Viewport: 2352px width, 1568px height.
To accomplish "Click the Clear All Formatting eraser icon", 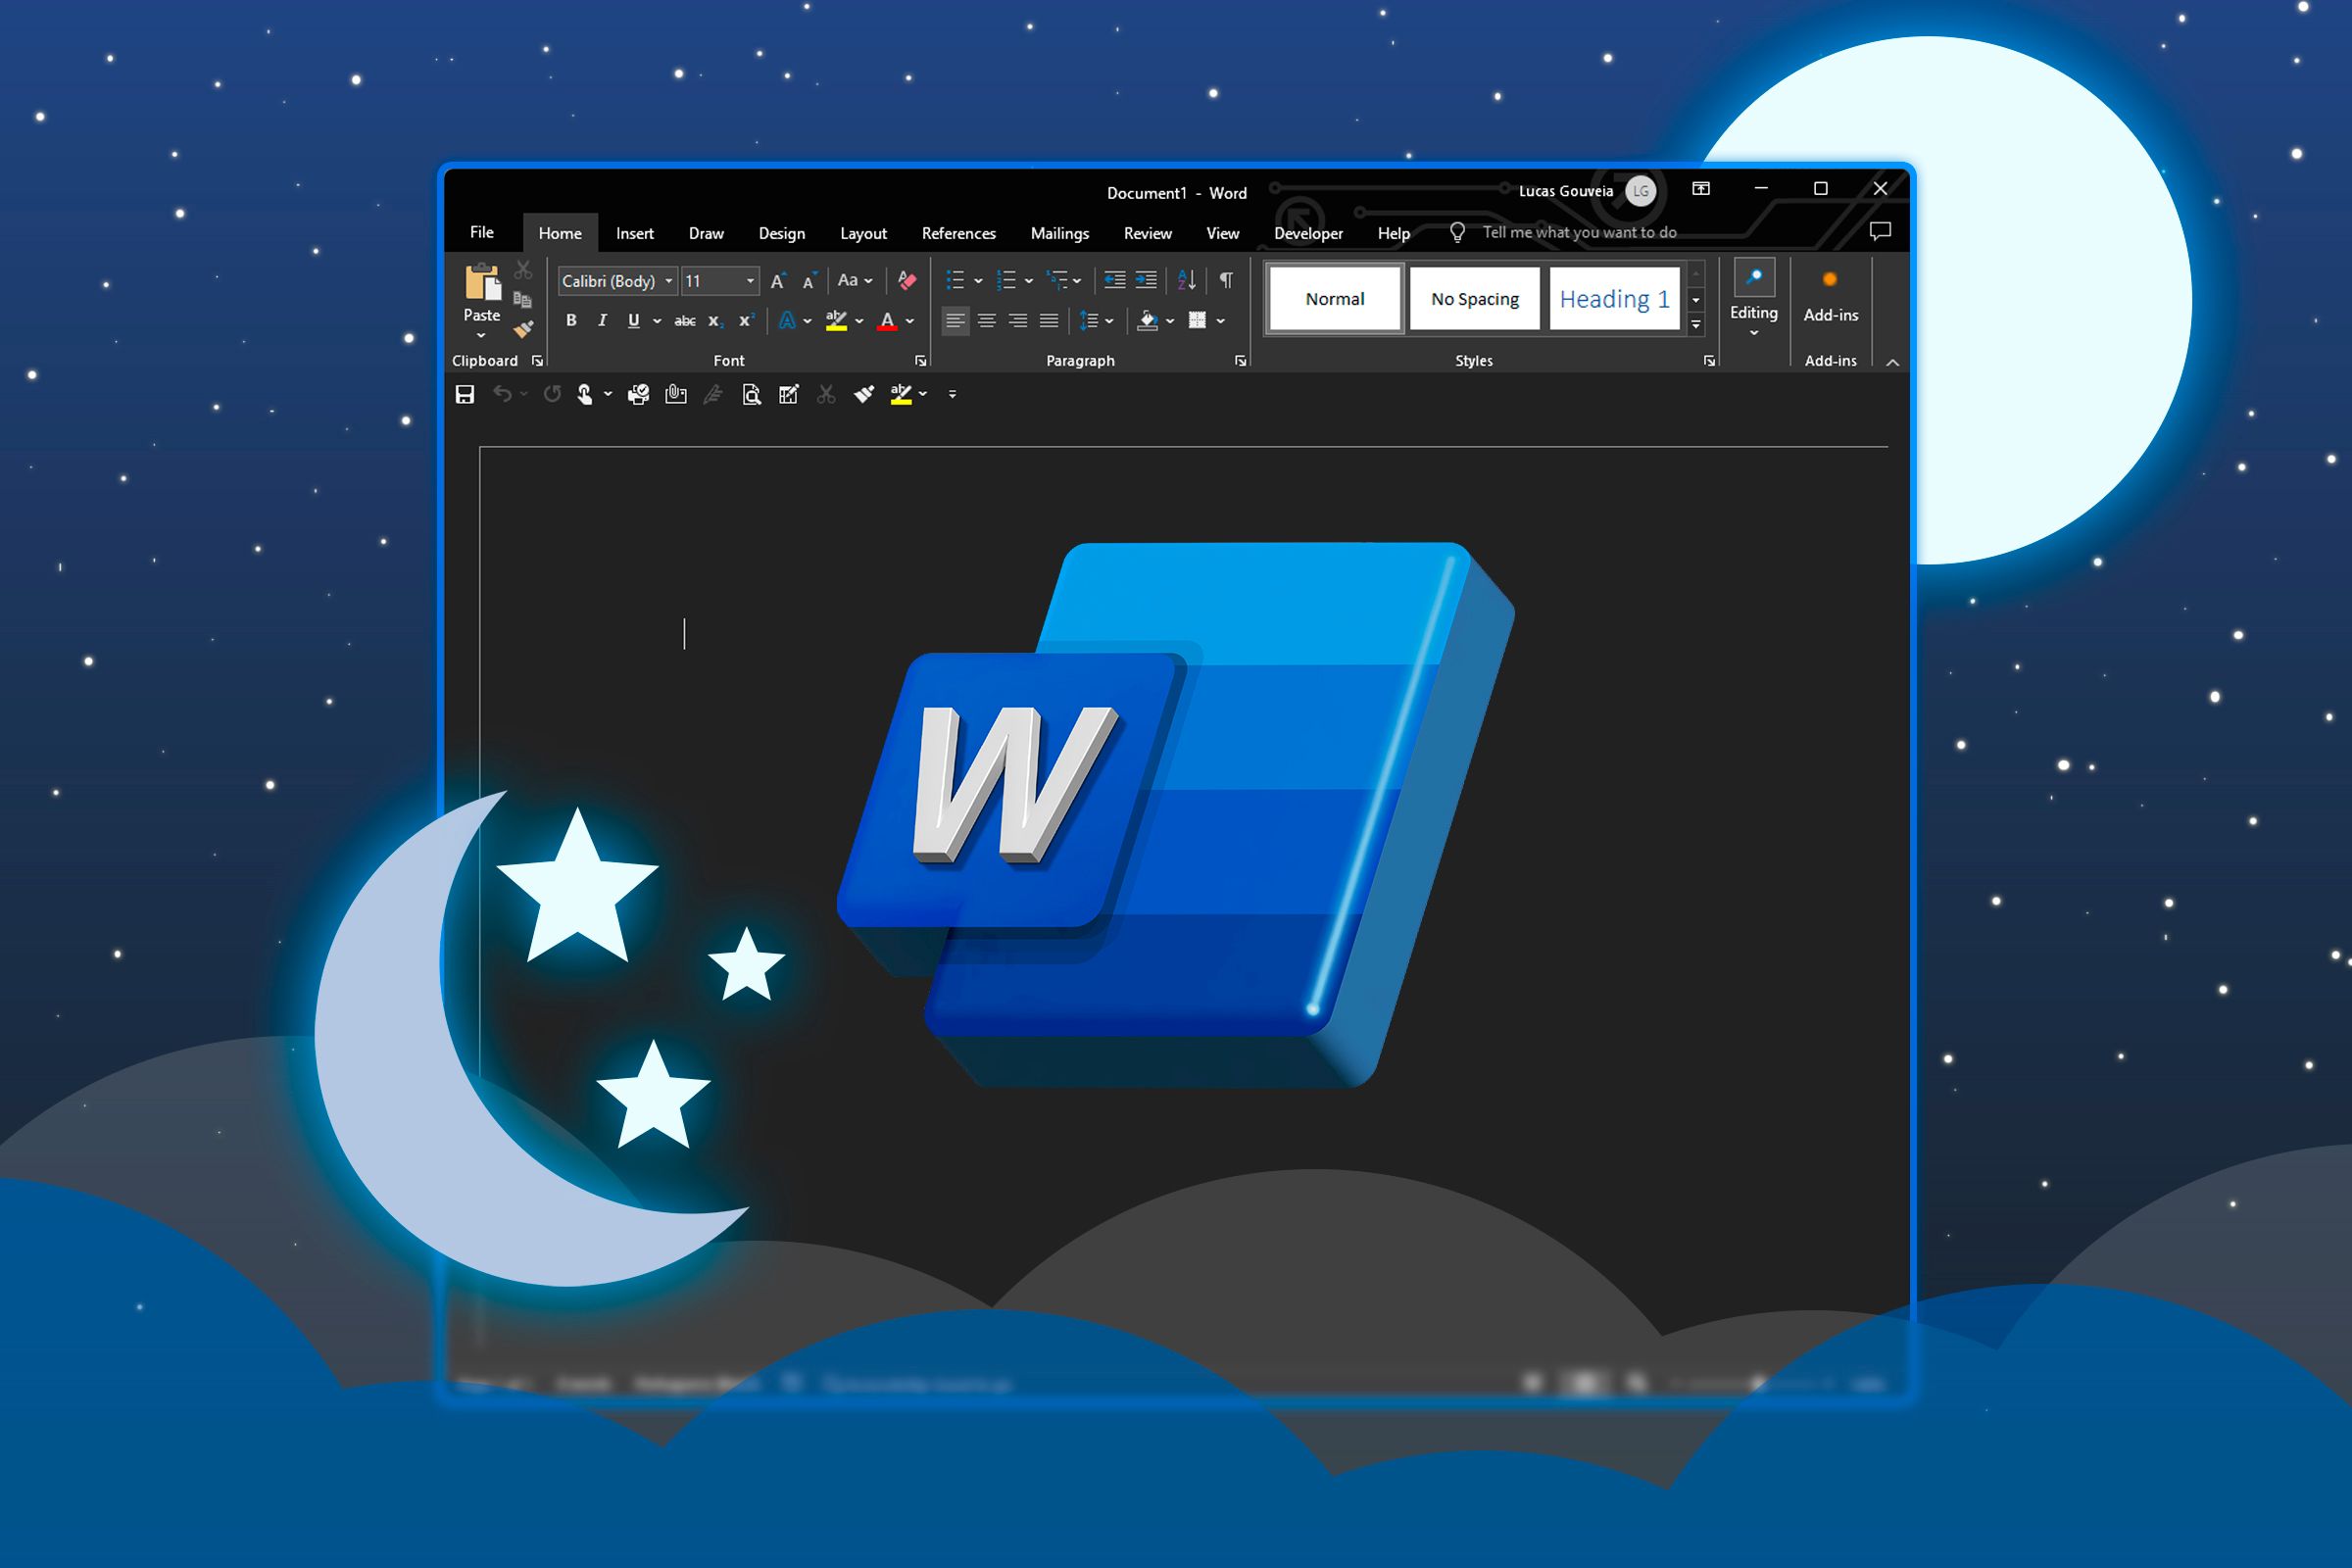I will coord(907,281).
